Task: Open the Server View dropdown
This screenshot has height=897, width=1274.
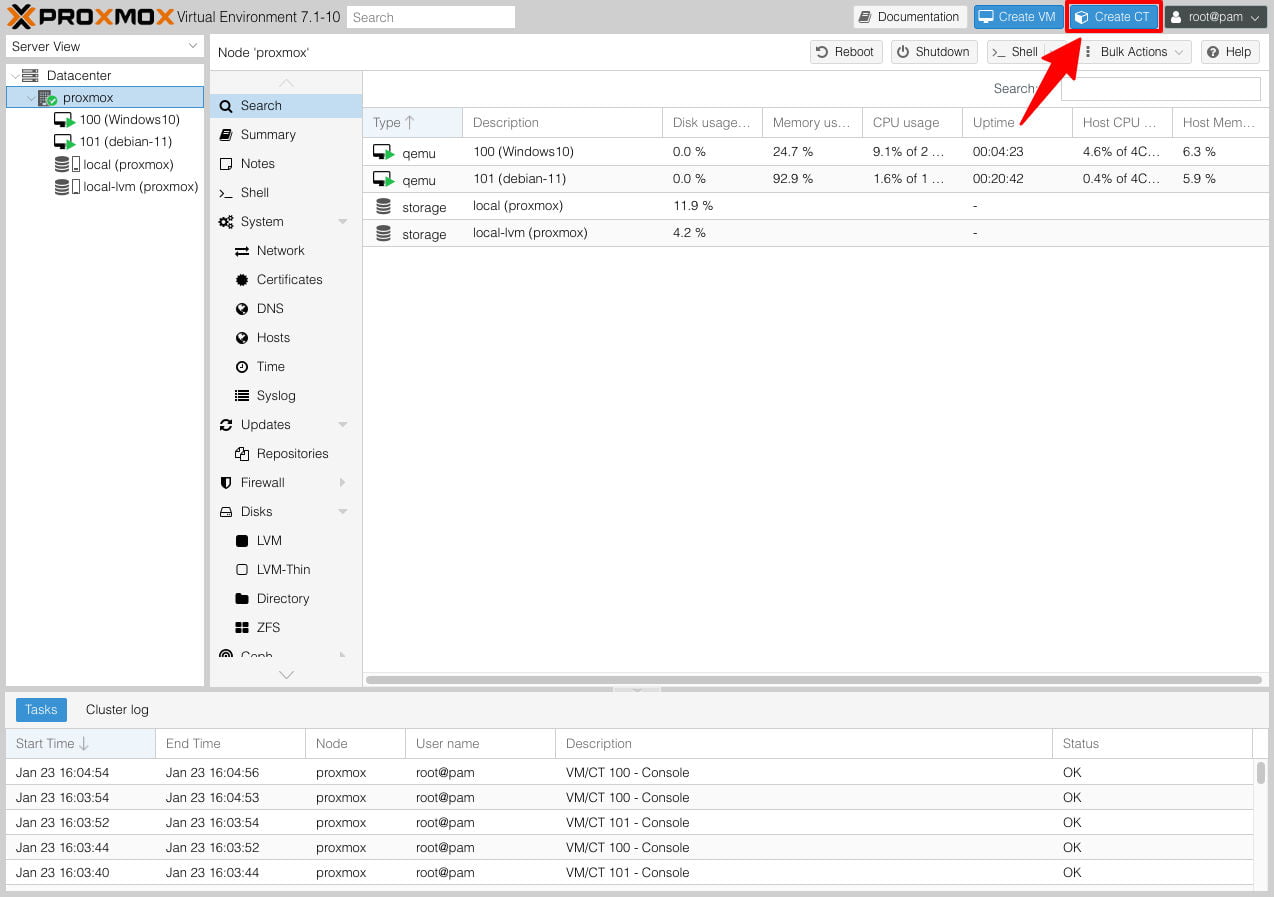Action: pos(105,47)
